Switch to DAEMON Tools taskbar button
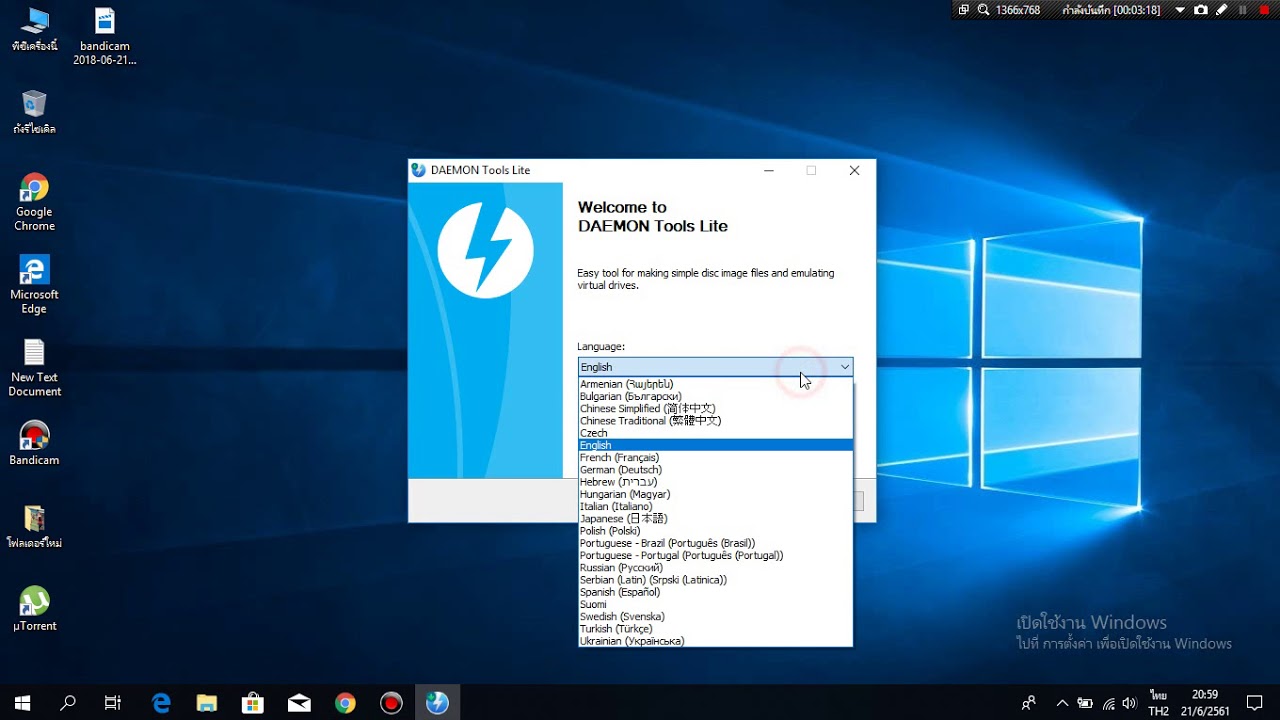This screenshot has width=1280, height=720. (x=437, y=703)
